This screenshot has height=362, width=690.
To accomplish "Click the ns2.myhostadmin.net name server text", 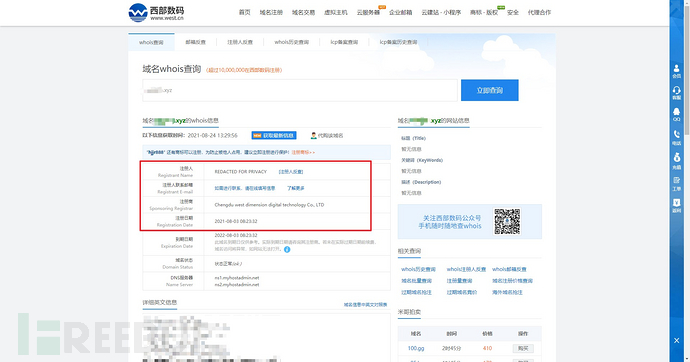I will click(237, 285).
